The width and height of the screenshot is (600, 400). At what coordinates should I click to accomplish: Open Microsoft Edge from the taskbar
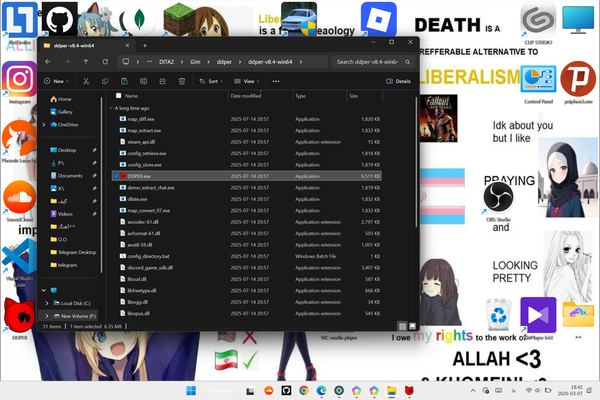pyautogui.click(x=321, y=390)
